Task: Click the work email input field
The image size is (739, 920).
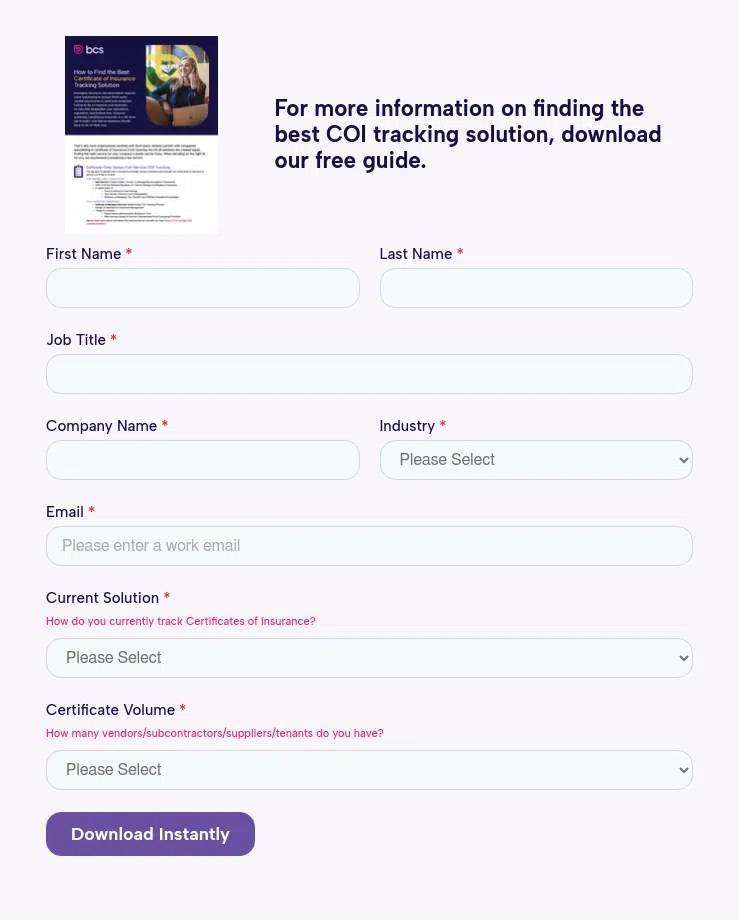Action: point(370,546)
